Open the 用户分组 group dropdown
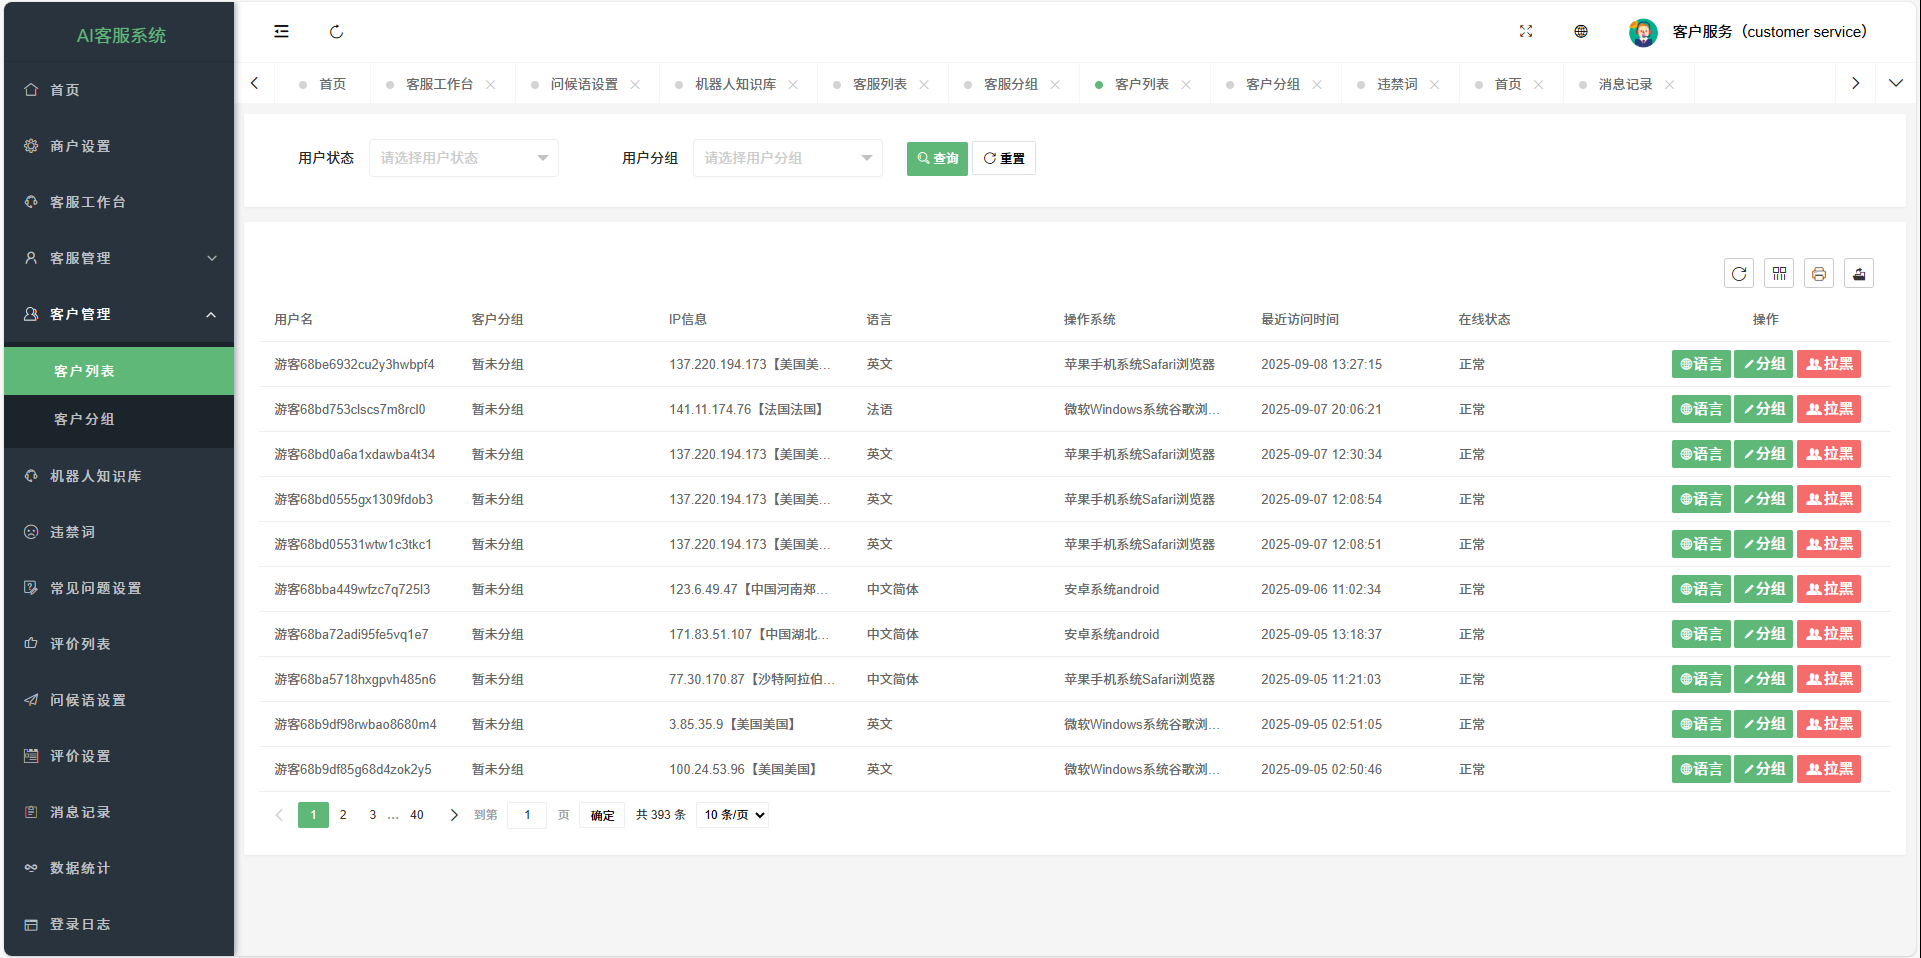The height and width of the screenshot is (958, 1921). [787, 158]
